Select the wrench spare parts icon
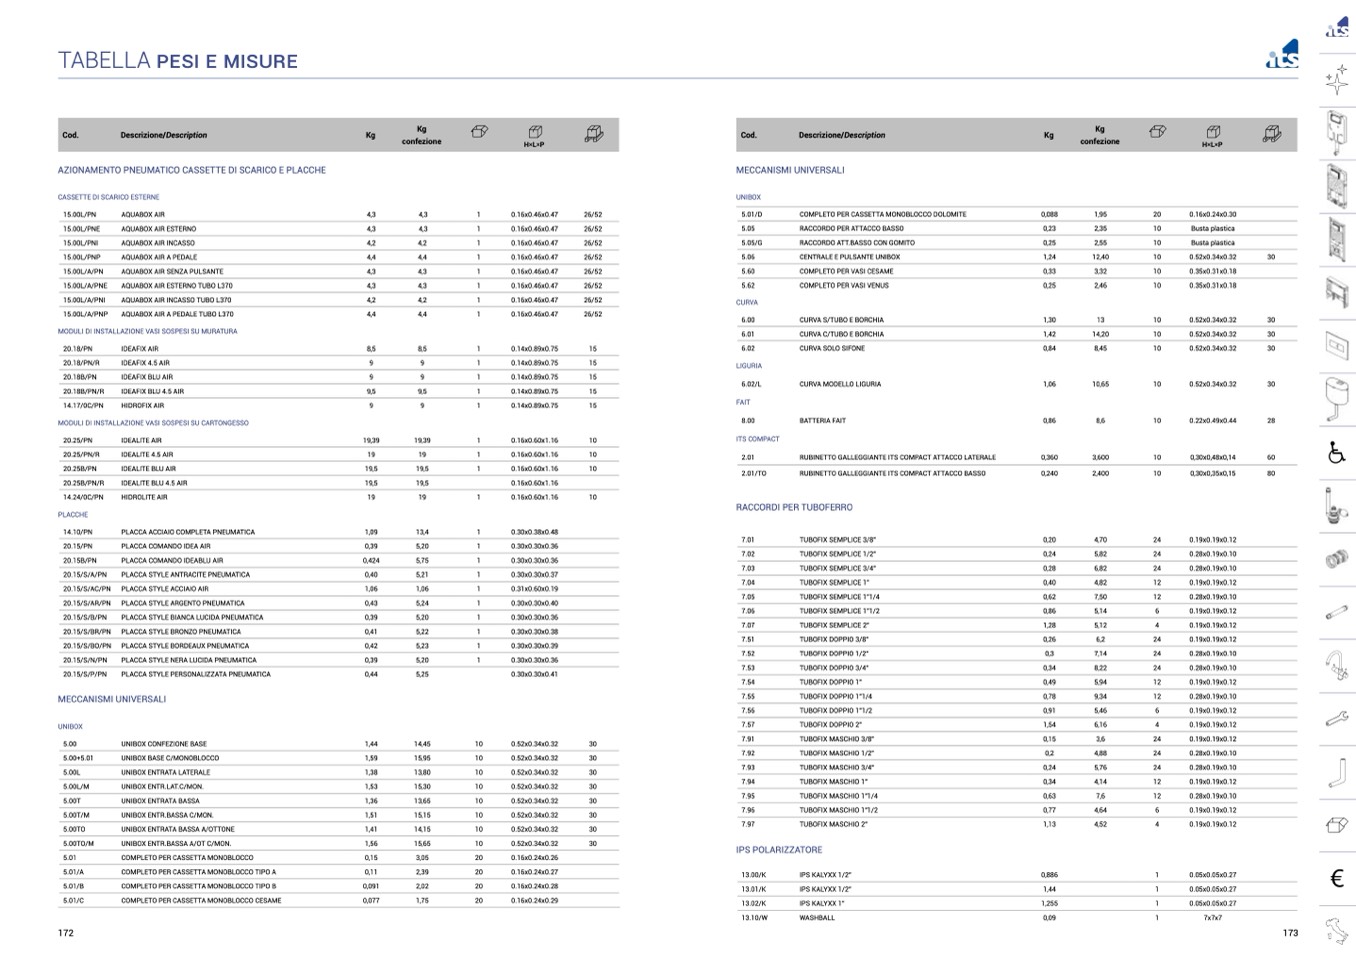The width and height of the screenshot is (1356, 959). [x=1336, y=718]
